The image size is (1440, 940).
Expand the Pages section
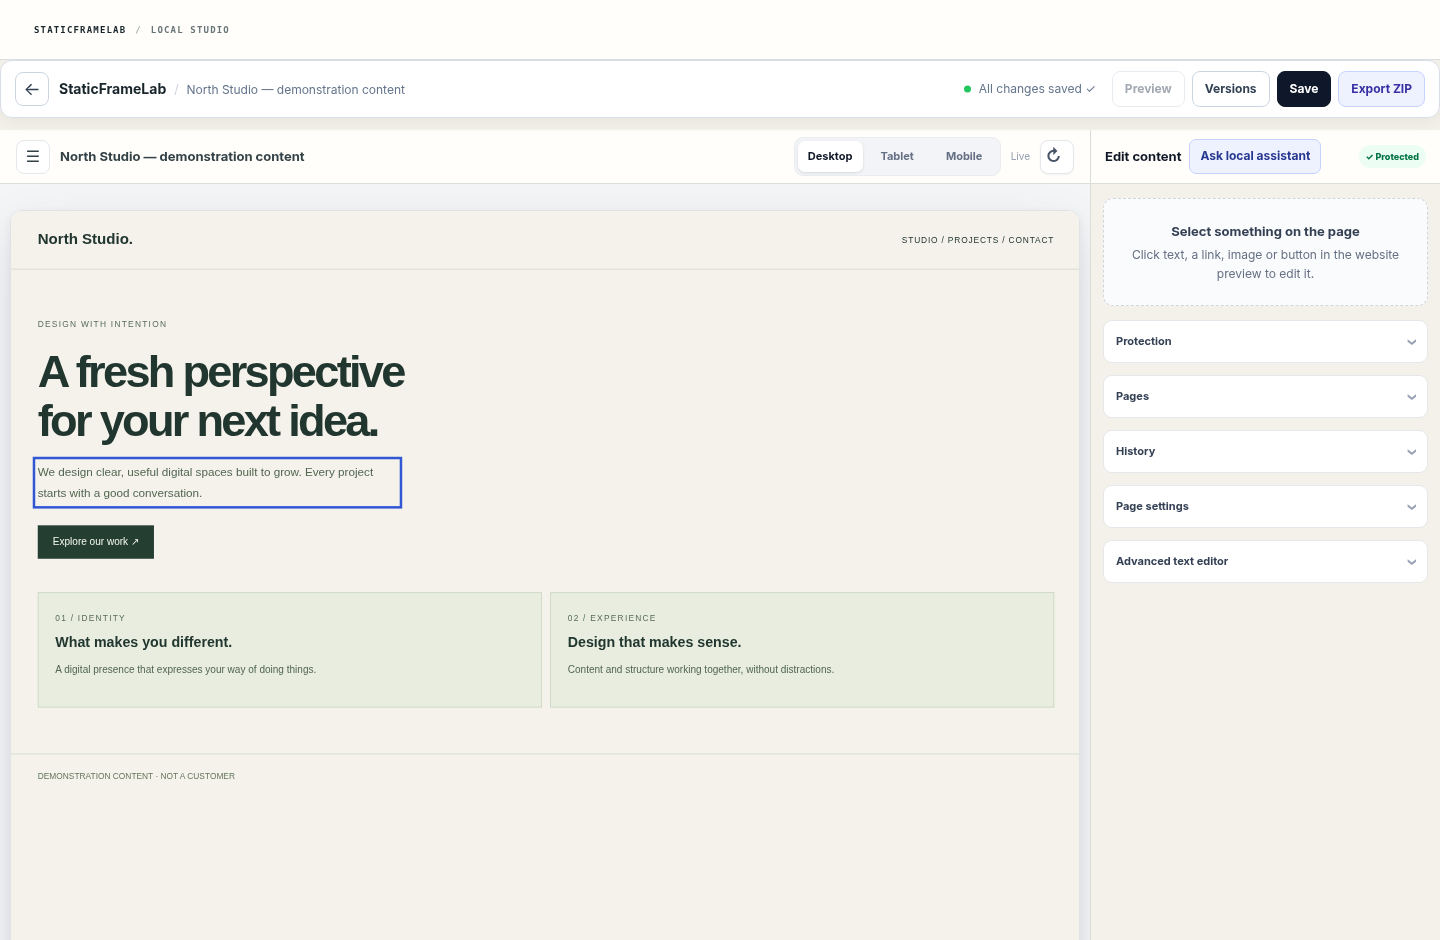[x=1265, y=397]
